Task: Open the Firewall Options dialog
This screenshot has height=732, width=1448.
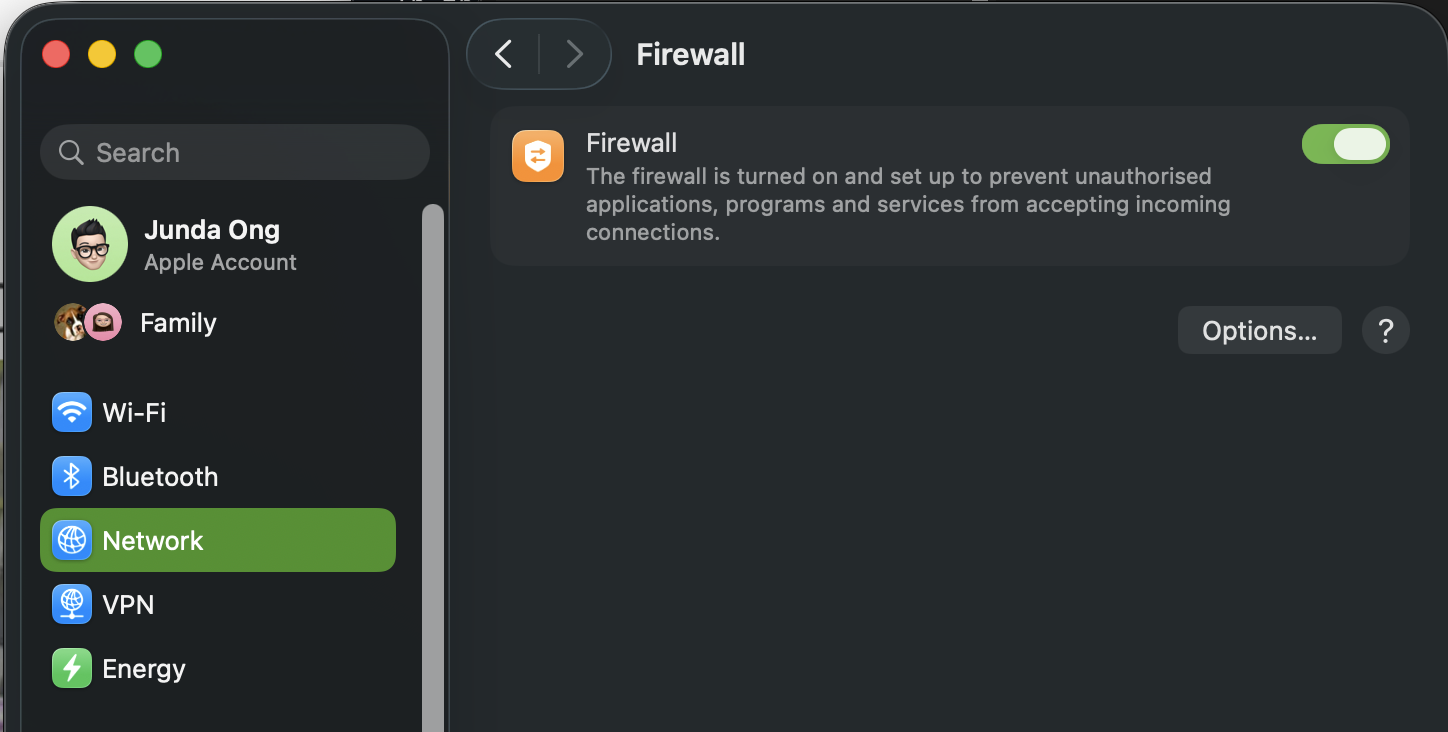Action: pyautogui.click(x=1259, y=331)
